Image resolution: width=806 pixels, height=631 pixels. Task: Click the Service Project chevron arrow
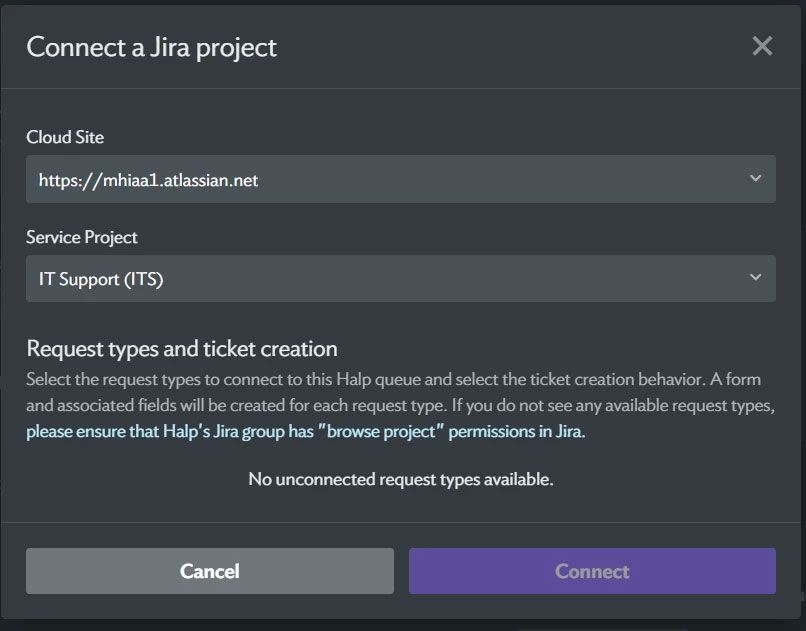[755, 277]
